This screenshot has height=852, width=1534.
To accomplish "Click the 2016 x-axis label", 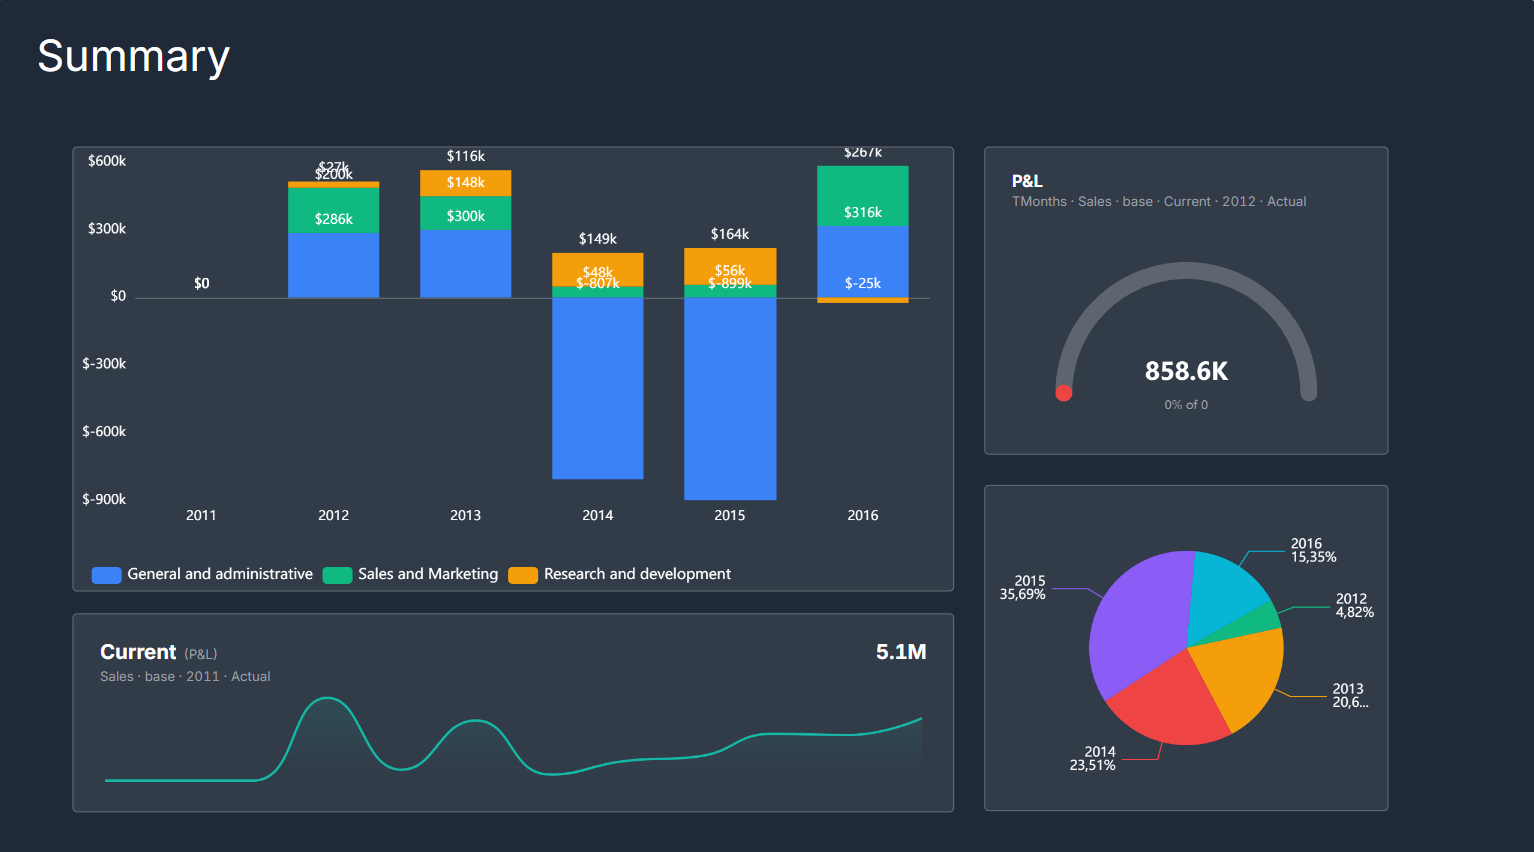I will [863, 515].
